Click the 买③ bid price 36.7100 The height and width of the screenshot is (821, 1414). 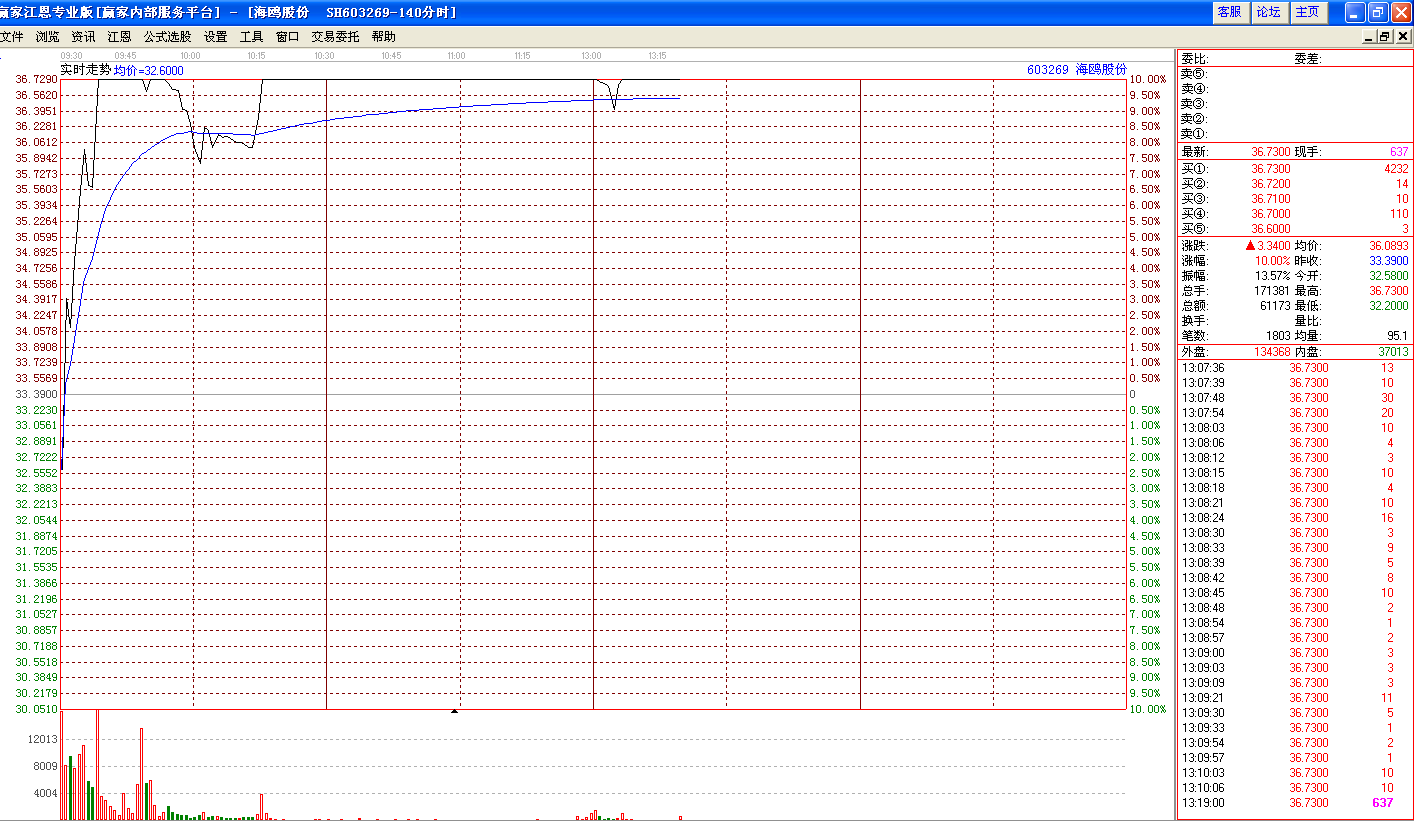pos(1271,199)
